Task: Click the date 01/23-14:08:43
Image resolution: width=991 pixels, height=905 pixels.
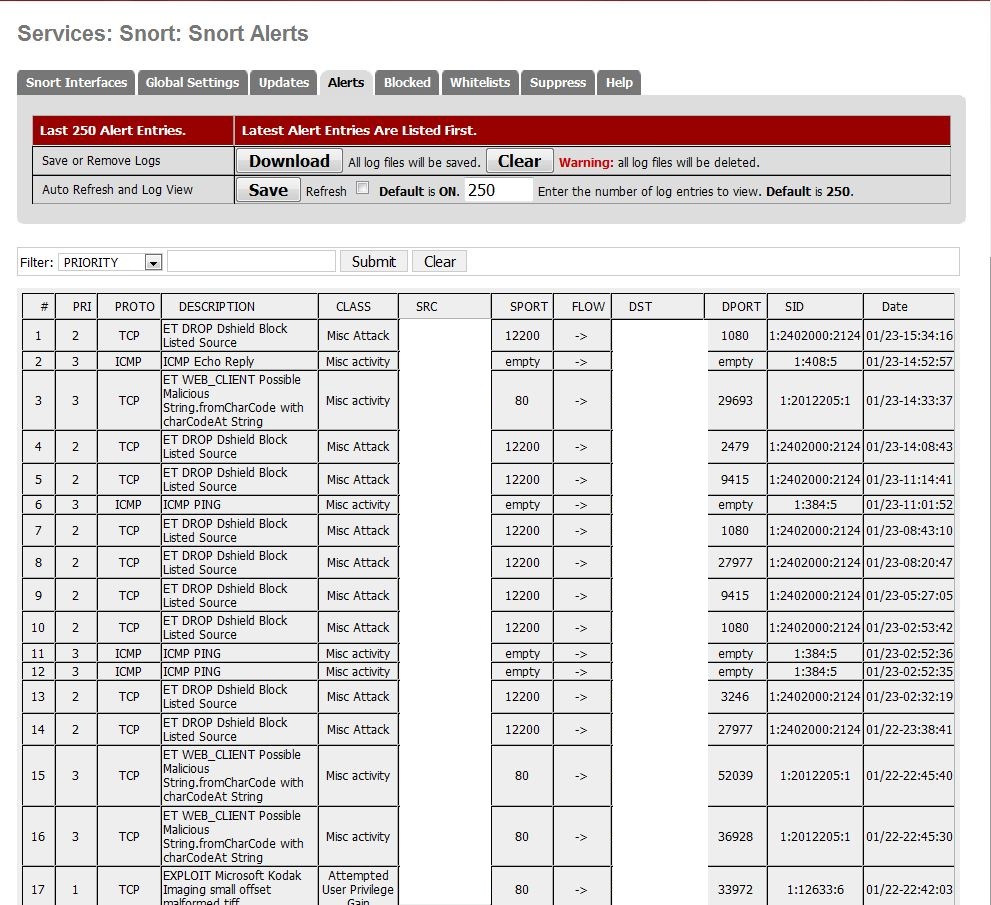Action: [x=909, y=447]
